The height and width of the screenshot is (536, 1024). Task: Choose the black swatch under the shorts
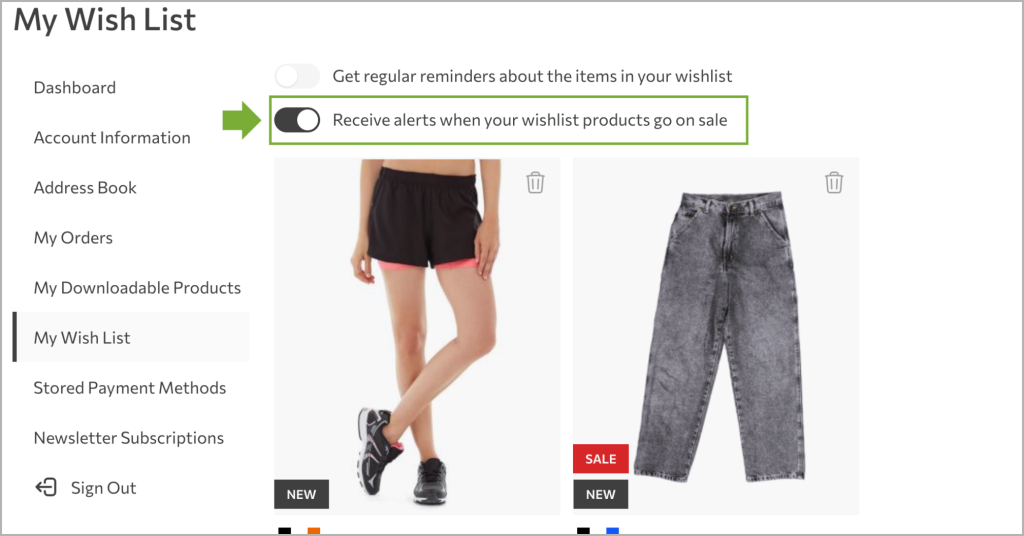pos(285,531)
